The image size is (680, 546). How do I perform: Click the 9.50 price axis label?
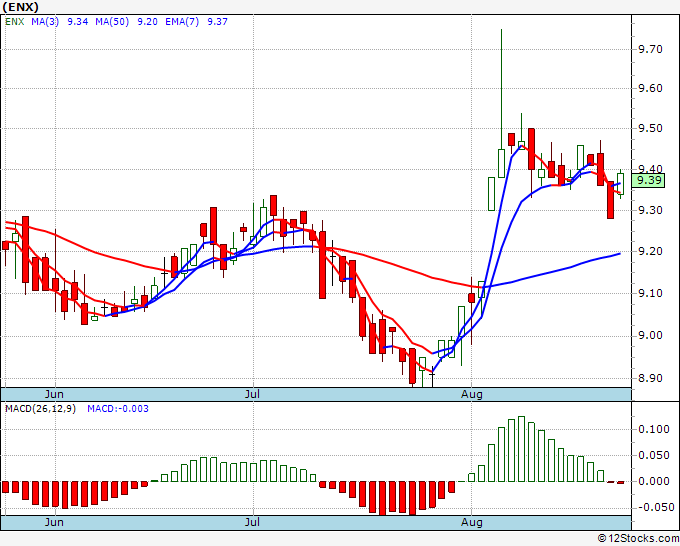pos(651,129)
